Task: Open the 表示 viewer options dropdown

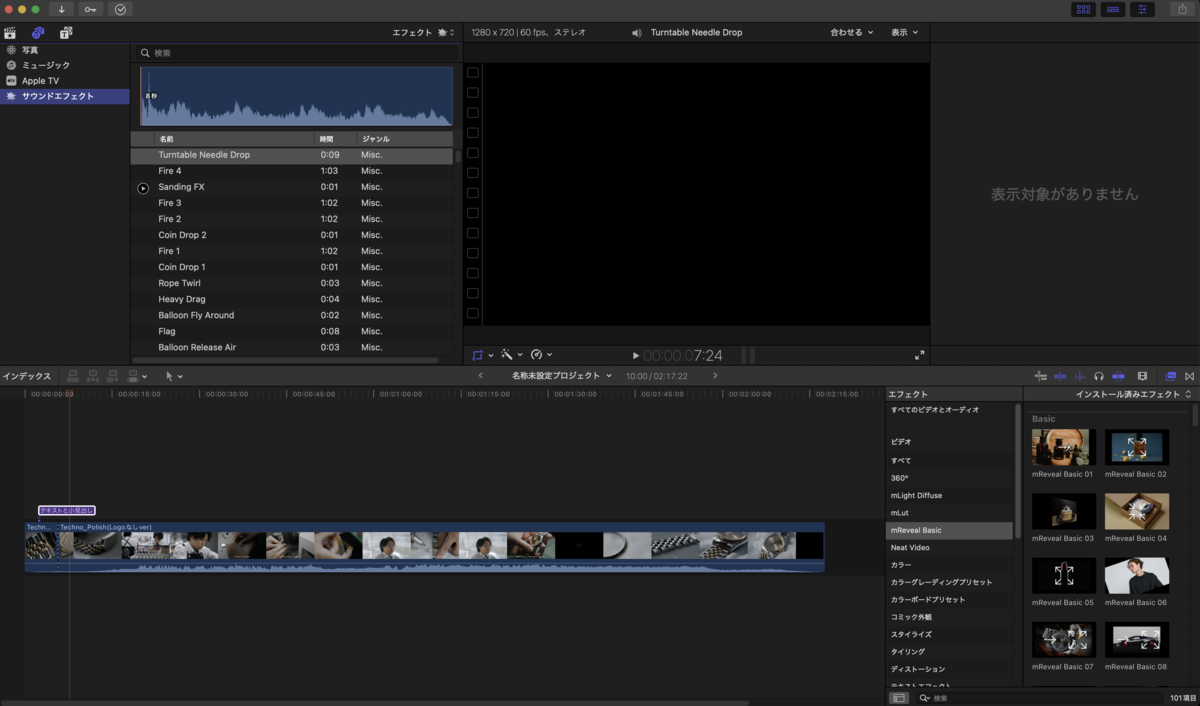Action: tap(904, 33)
